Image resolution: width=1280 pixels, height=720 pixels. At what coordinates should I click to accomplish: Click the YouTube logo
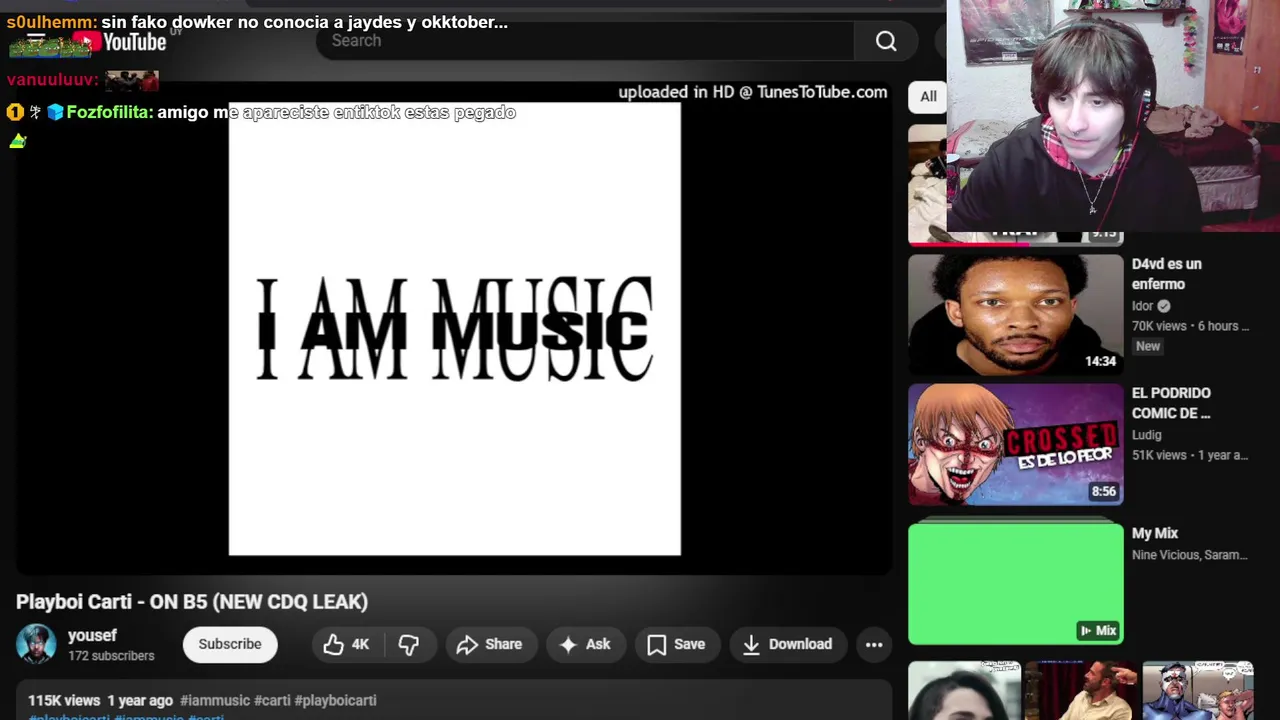(118, 42)
